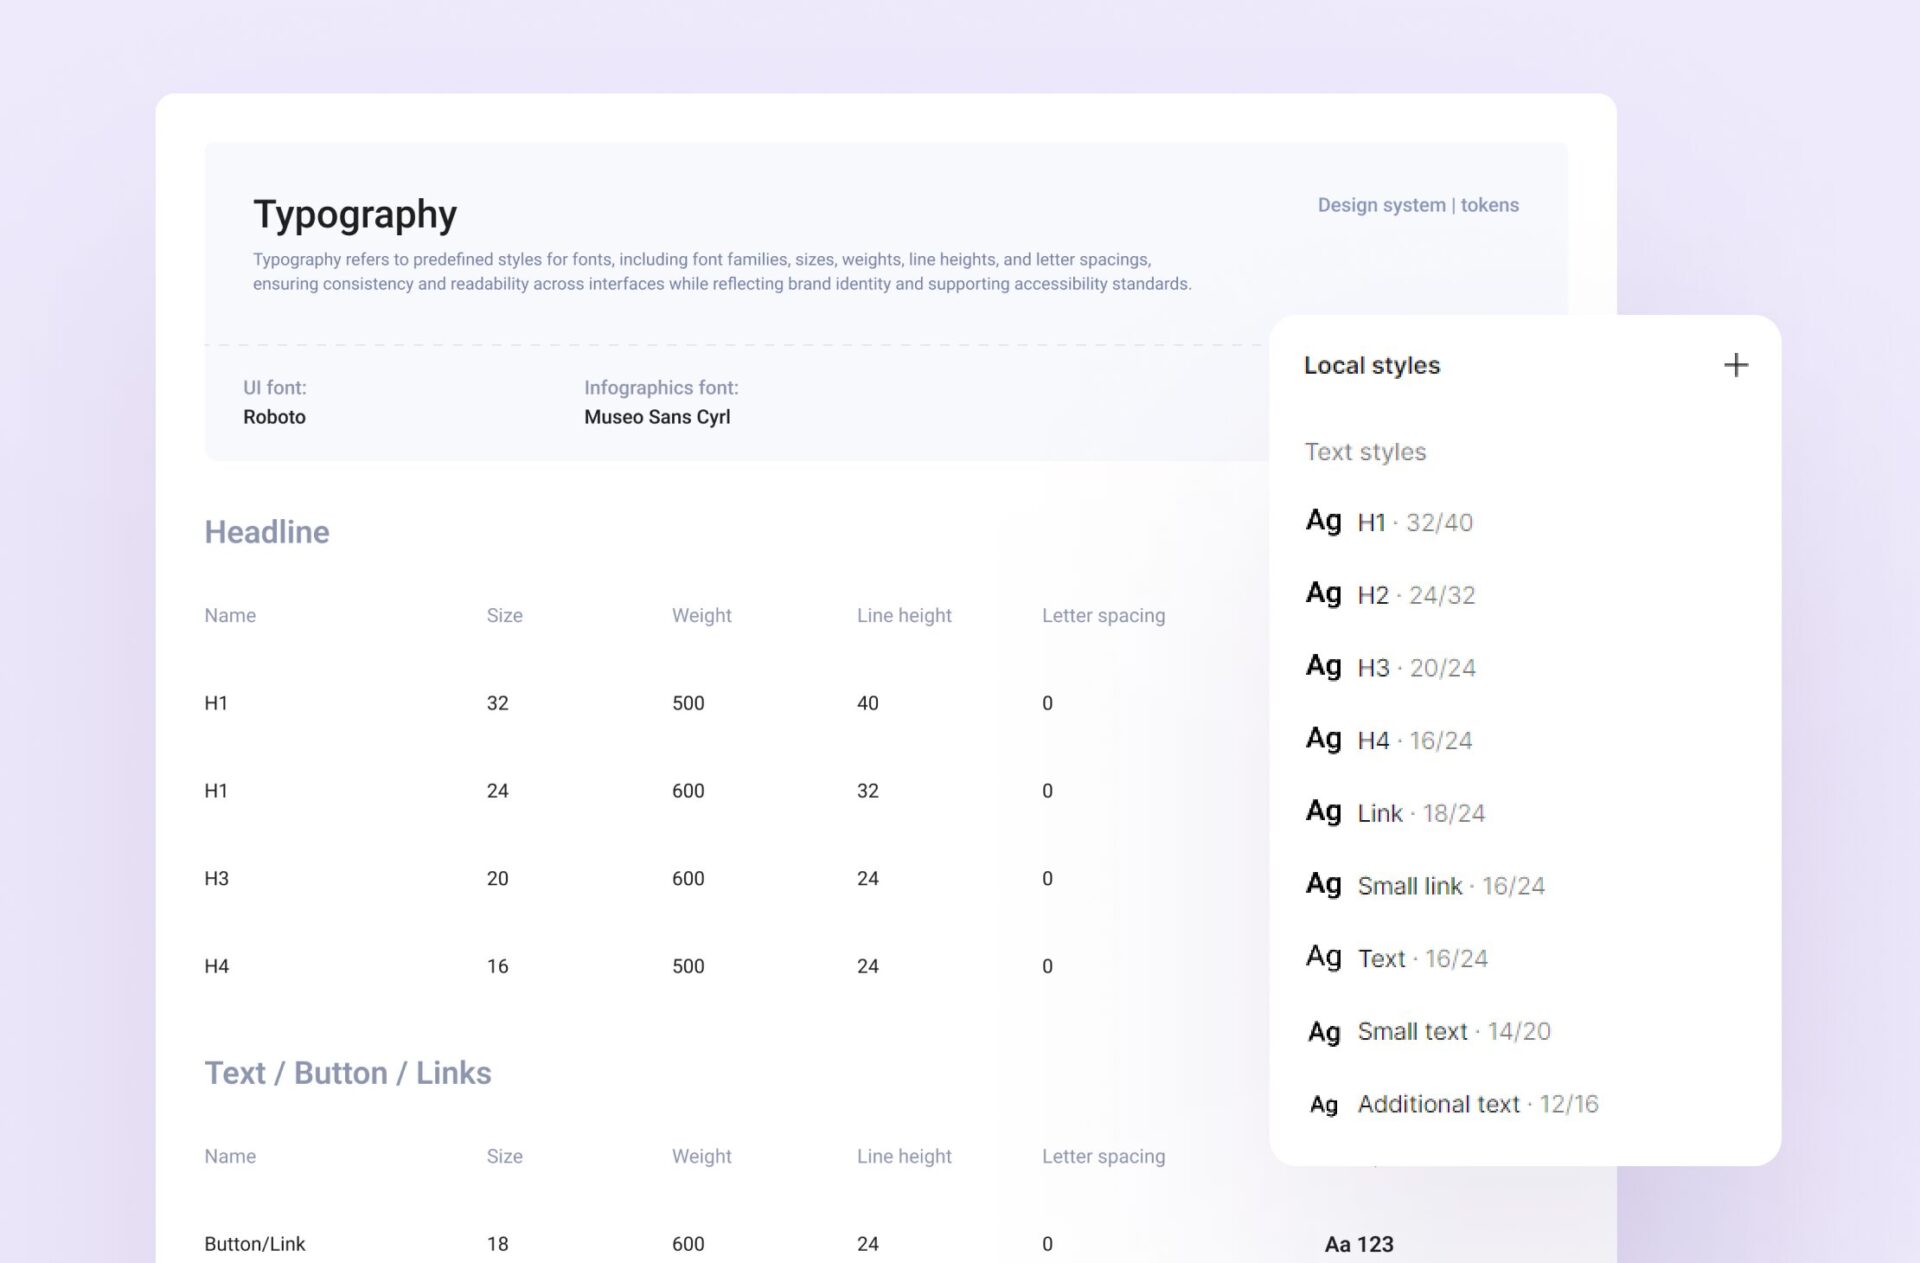1920x1263 pixels.
Task: Click the Ag preview icon for H2
Action: (x=1323, y=594)
